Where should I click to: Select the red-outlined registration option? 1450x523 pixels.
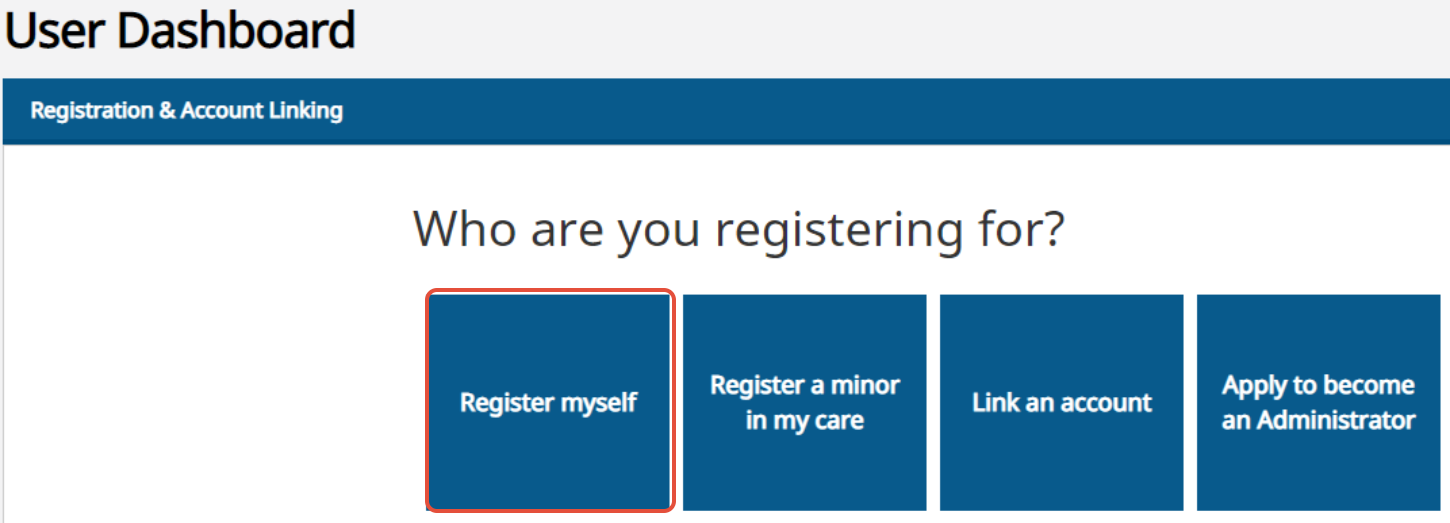point(549,402)
